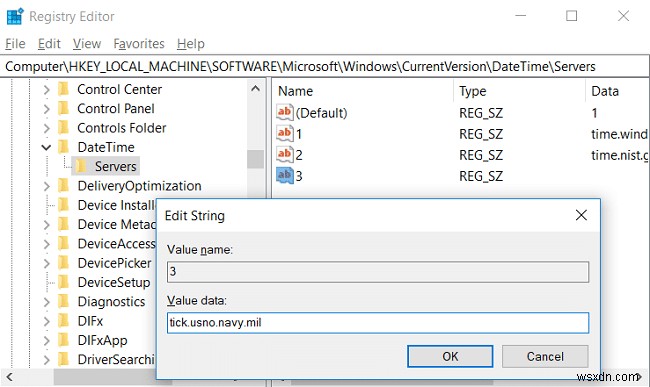Image resolution: width=650 pixels, height=387 pixels.
Task: Select the DeviceAccess folder icon
Action: point(63,243)
